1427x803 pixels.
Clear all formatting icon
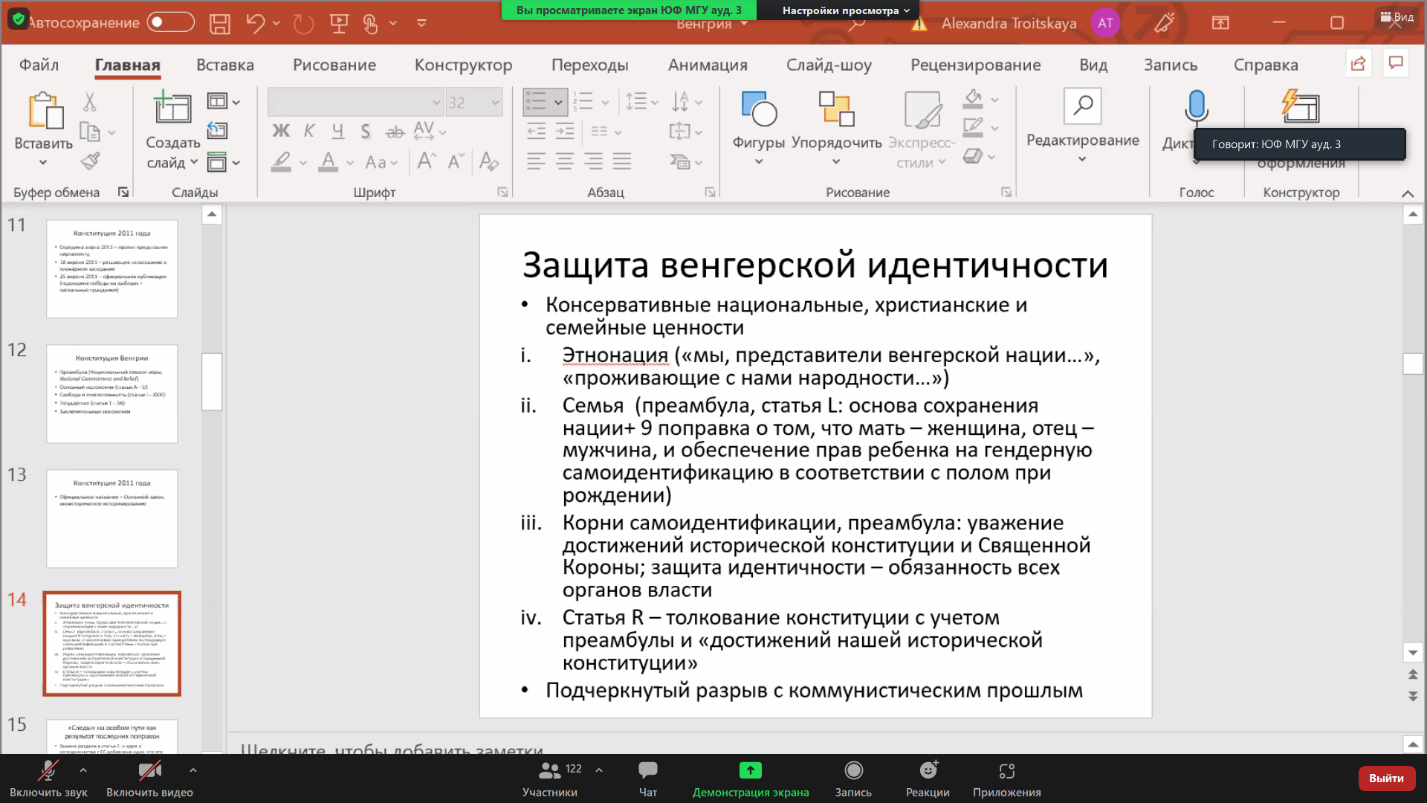click(x=489, y=161)
